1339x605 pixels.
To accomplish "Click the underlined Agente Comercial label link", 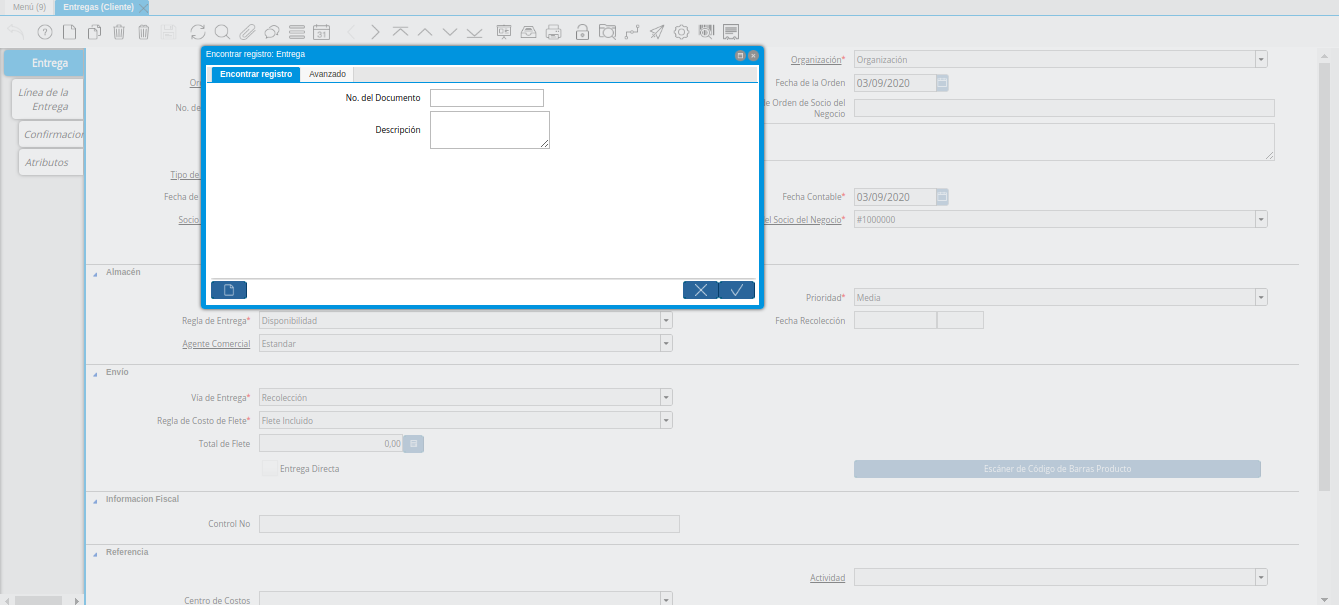I will pyautogui.click(x=216, y=344).
